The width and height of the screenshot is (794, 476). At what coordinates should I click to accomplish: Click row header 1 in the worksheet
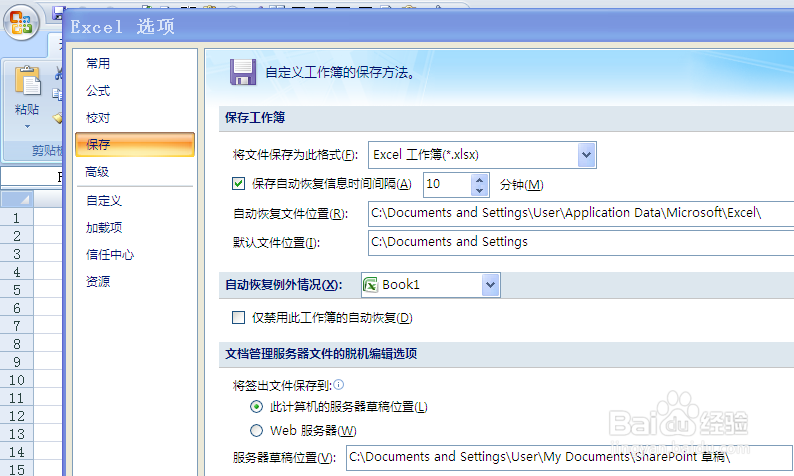point(17,218)
